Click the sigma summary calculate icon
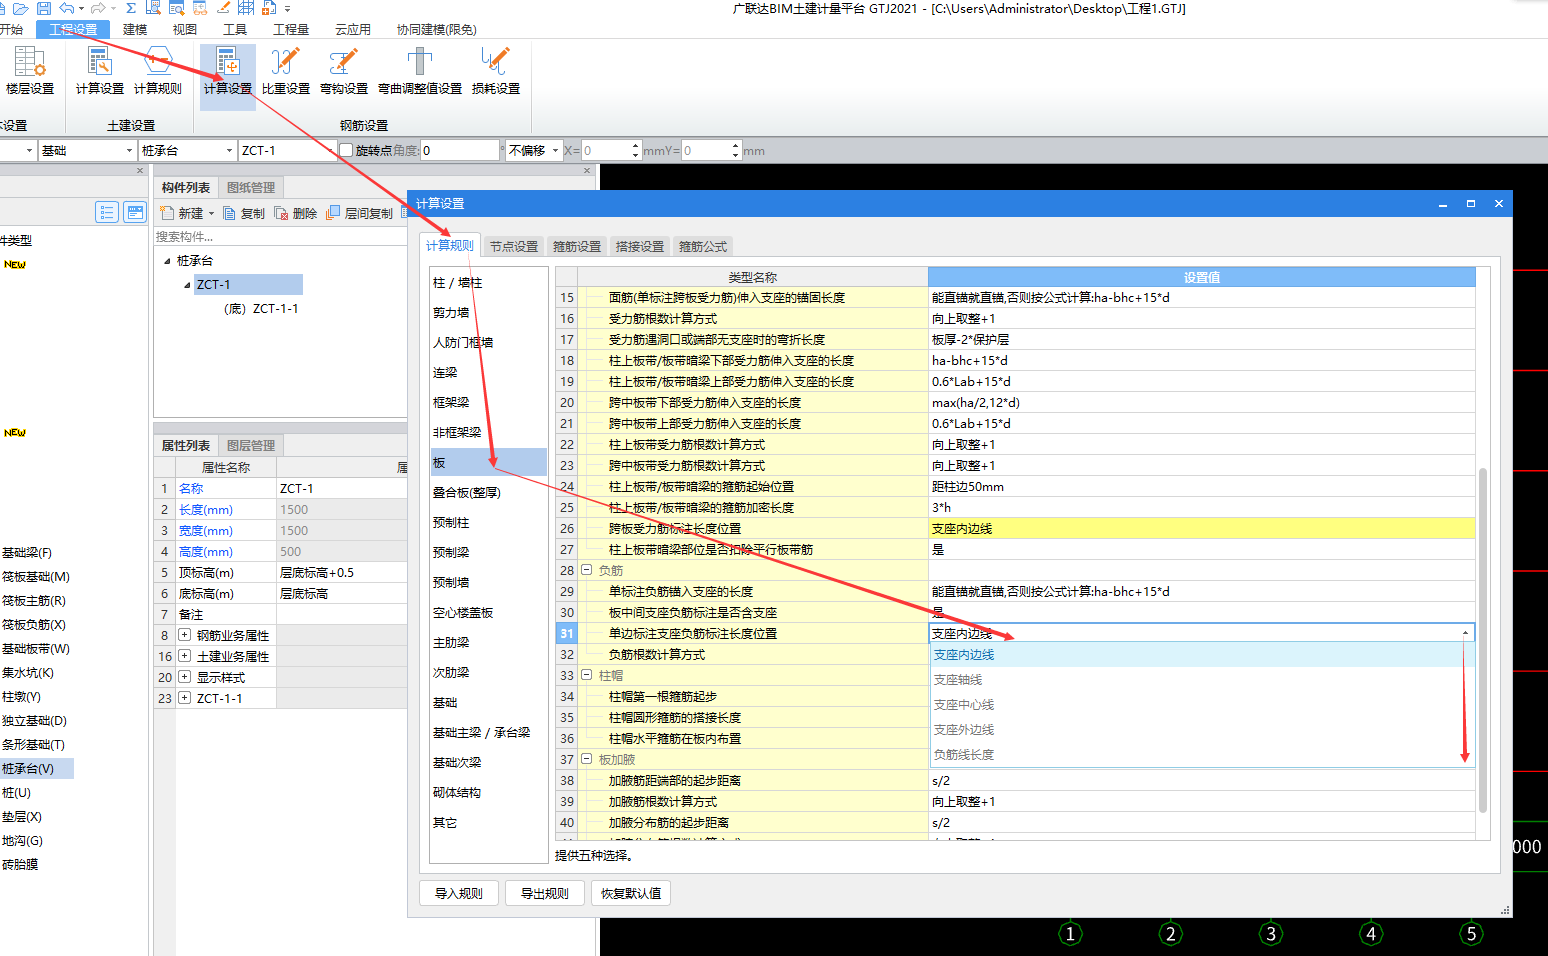Screen dimensions: 1548x956 (x=131, y=8)
